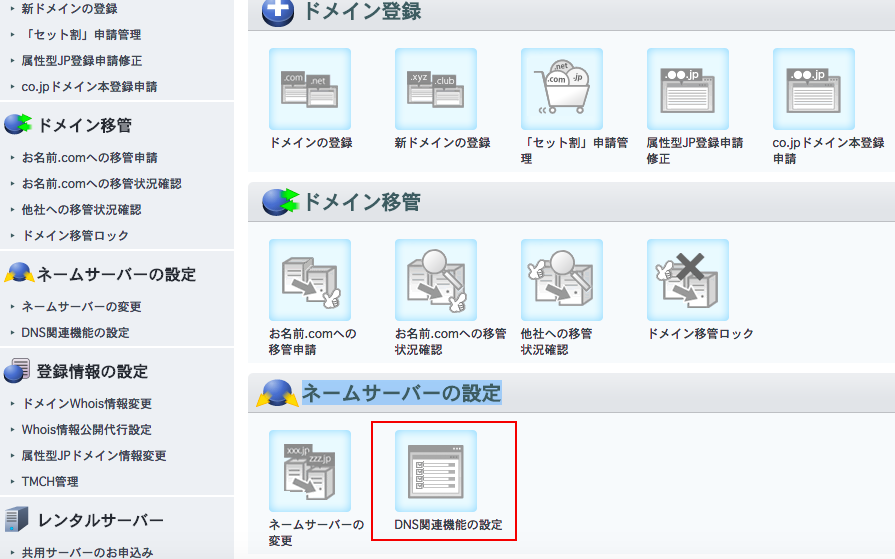Open the 「セット割」申請管理 shopping cart icon
895x559 pixels.
pos(562,89)
